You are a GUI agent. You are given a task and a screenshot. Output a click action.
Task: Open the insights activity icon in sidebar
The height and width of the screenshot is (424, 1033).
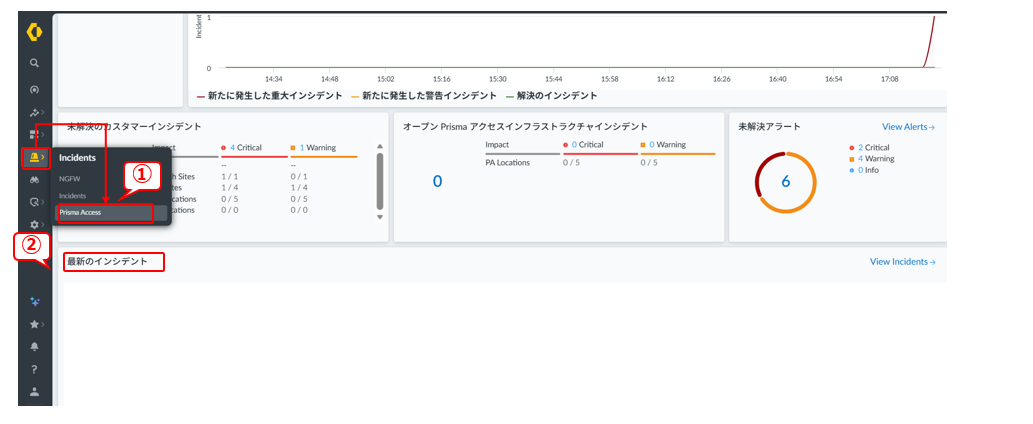pos(34,113)
